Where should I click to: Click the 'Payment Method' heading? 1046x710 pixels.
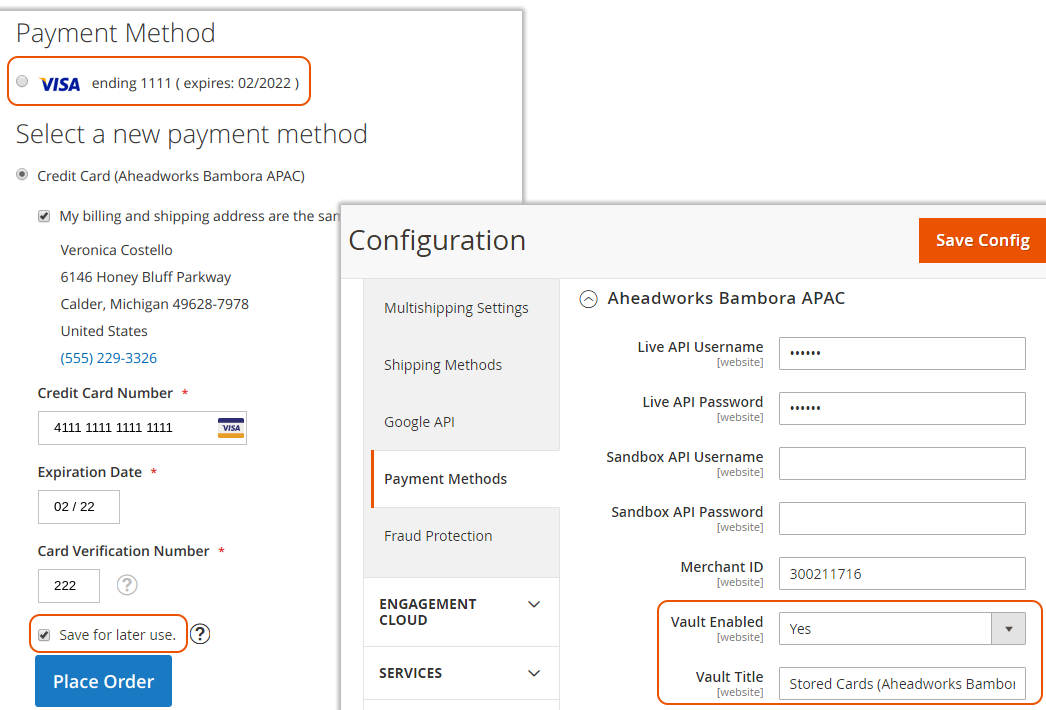point(115,33)
